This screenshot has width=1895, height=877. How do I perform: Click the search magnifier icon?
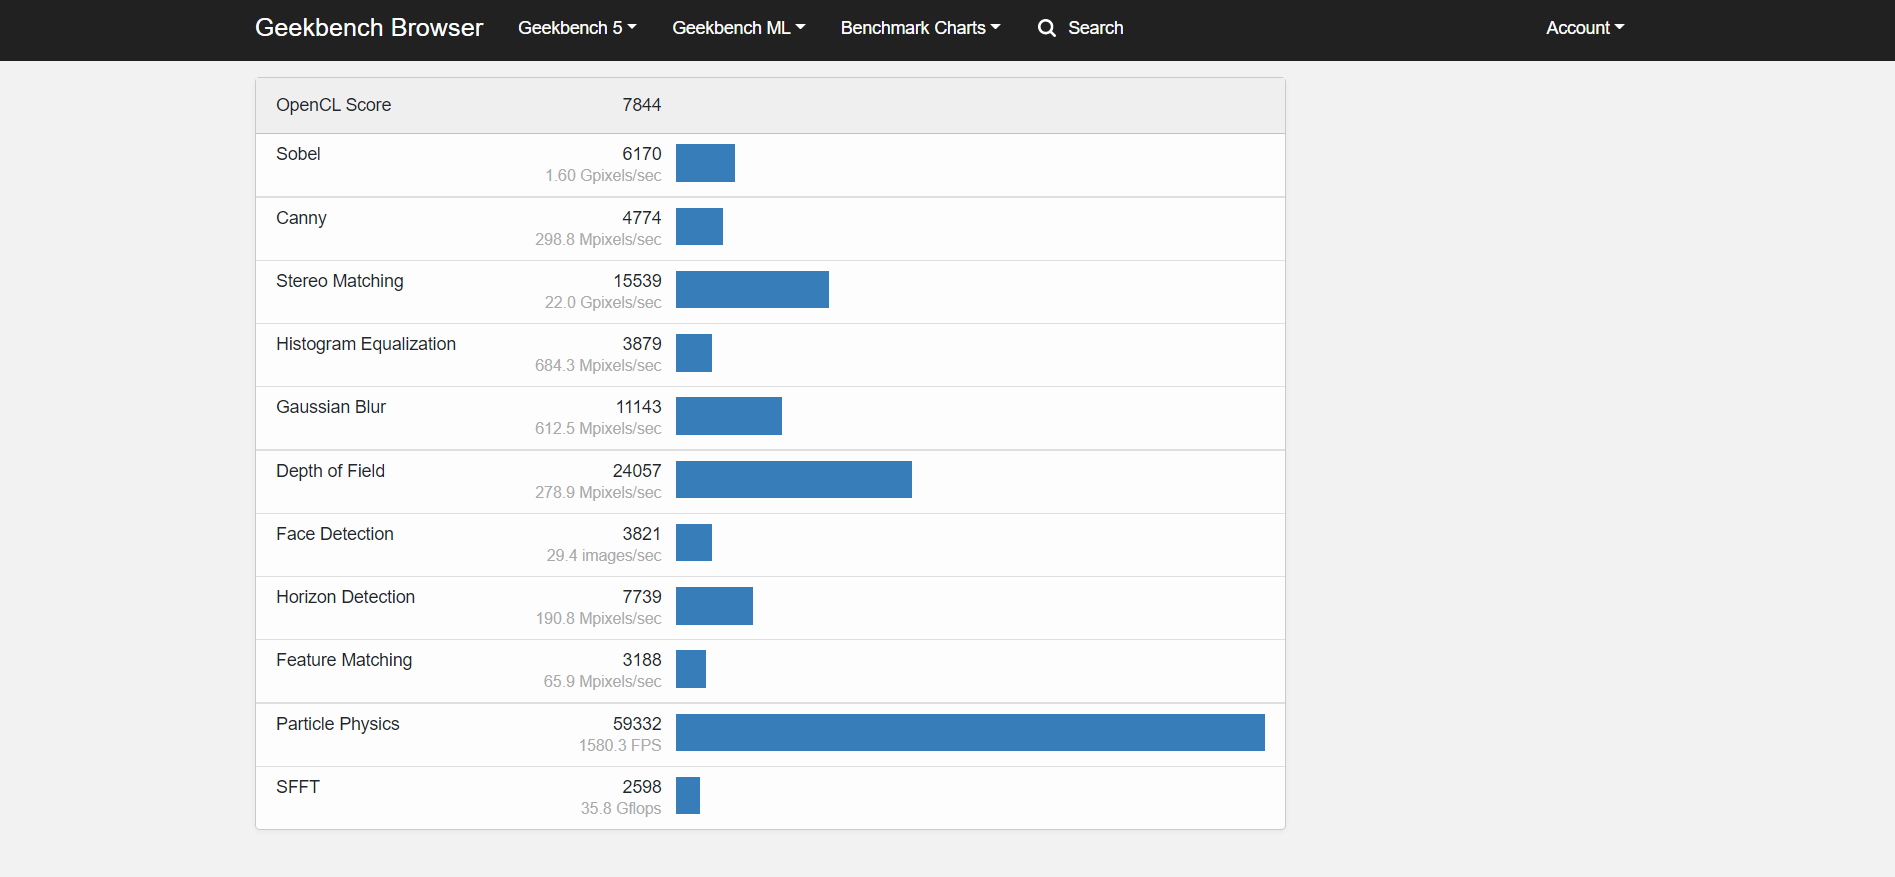tap(1046, 28)
